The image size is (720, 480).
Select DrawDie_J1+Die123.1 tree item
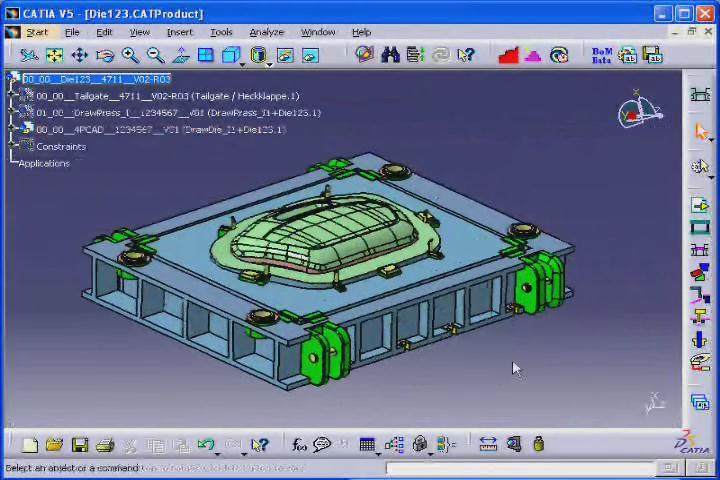click(x=161, y=130)
